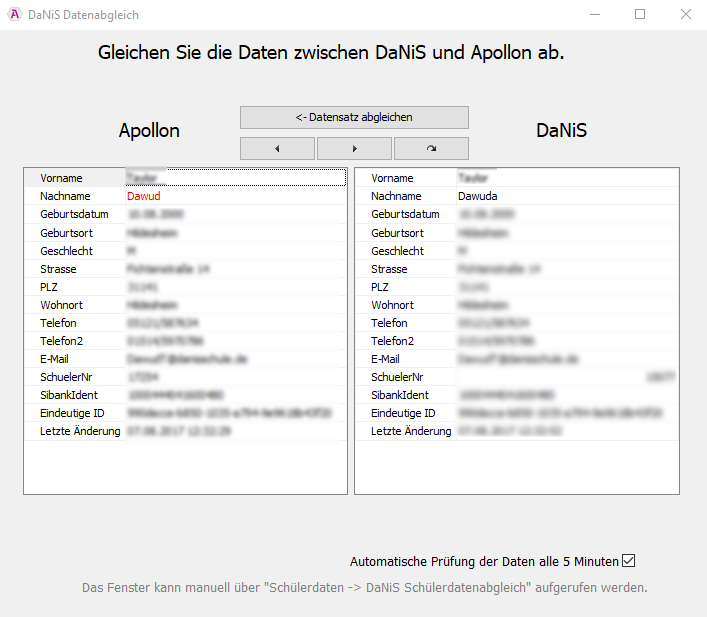Click the DaNiS 'E-Mail' row label
The height and width of the screenshot is (617, 707).
385,359
